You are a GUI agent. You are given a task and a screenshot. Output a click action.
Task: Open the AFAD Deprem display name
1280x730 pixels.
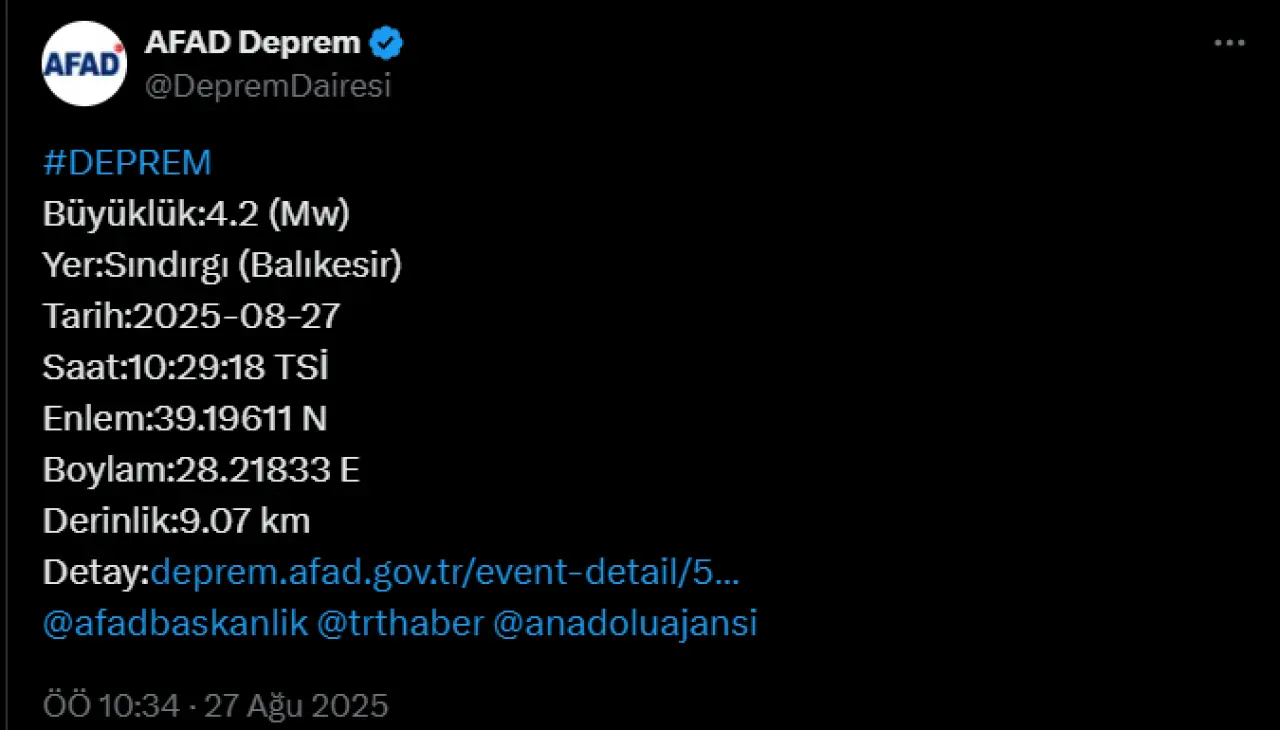tap(252, 43)
